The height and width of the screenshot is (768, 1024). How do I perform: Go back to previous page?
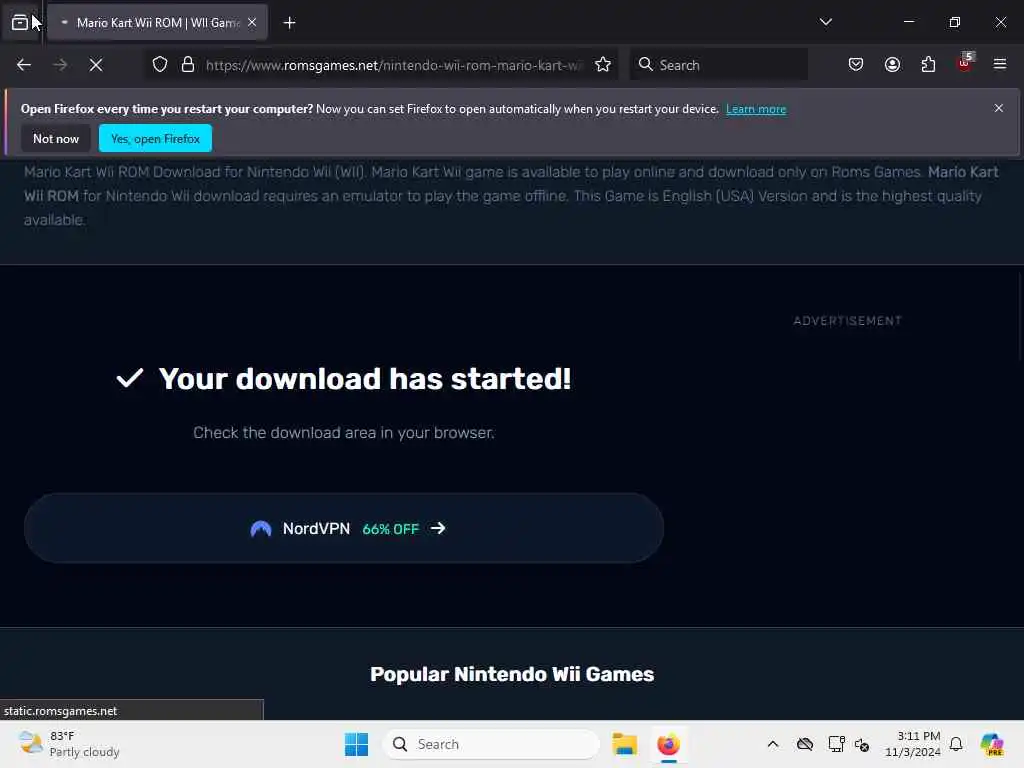click(x=24, y=65)
